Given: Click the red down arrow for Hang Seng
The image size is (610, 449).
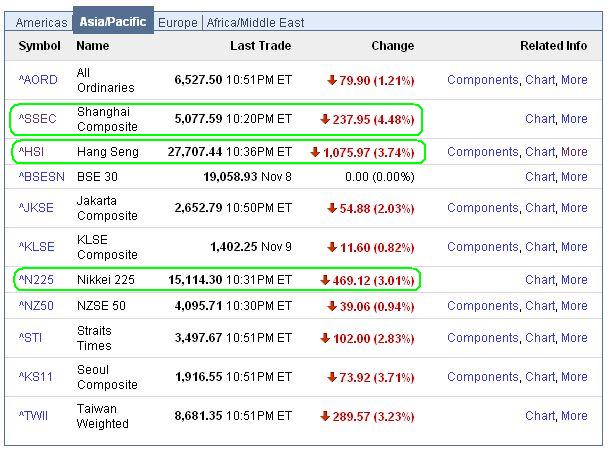Looking at the screenshot, I should coord(315,152).
